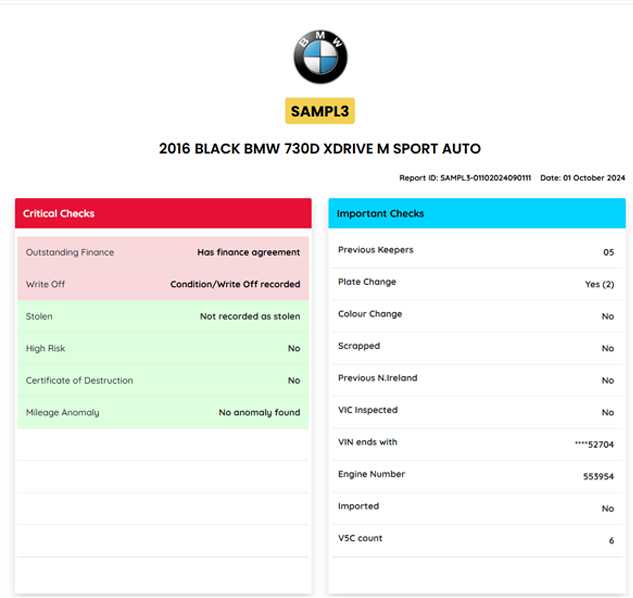Select the Outstanding Finance row
633x598 pixels.
[163, 253]
